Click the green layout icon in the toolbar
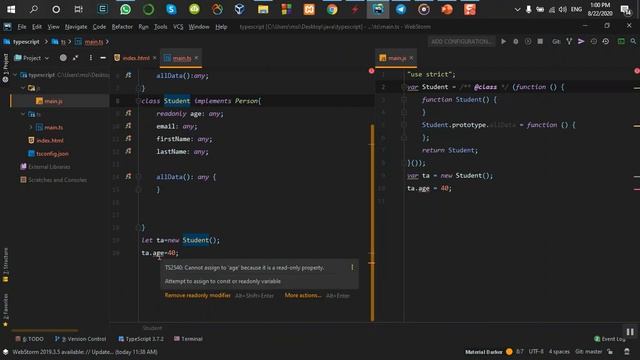The width and height of the screenshot is (640, 360). (x=621, y=42)
